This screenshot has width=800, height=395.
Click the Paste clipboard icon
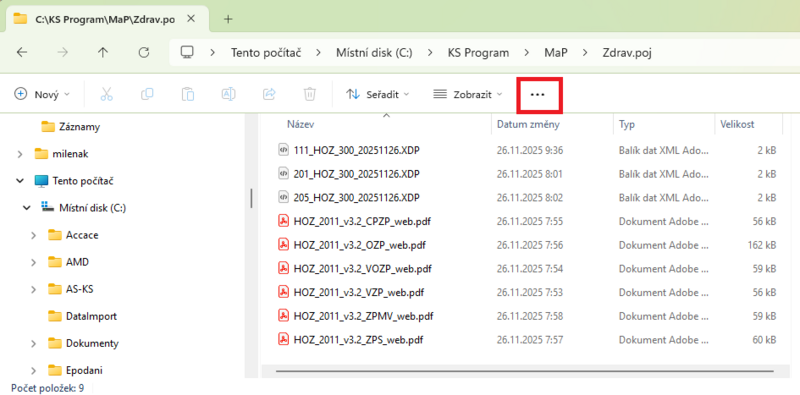click(x=188, y=94)
